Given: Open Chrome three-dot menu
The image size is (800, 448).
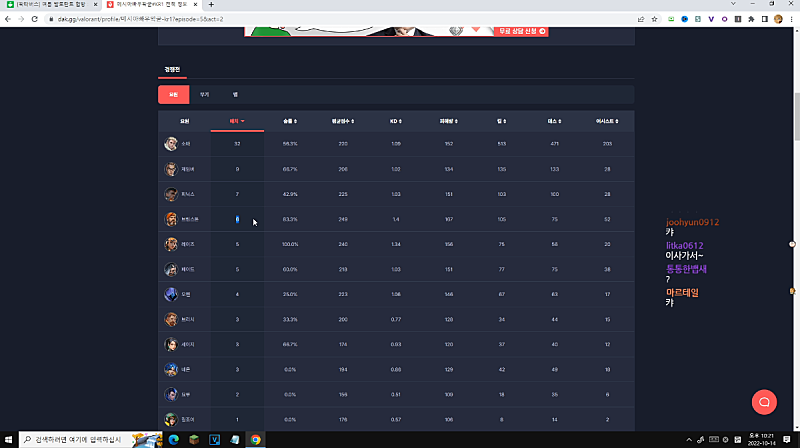Looking at the screenshot, I should pyautogui.click(x=791, y=19).
